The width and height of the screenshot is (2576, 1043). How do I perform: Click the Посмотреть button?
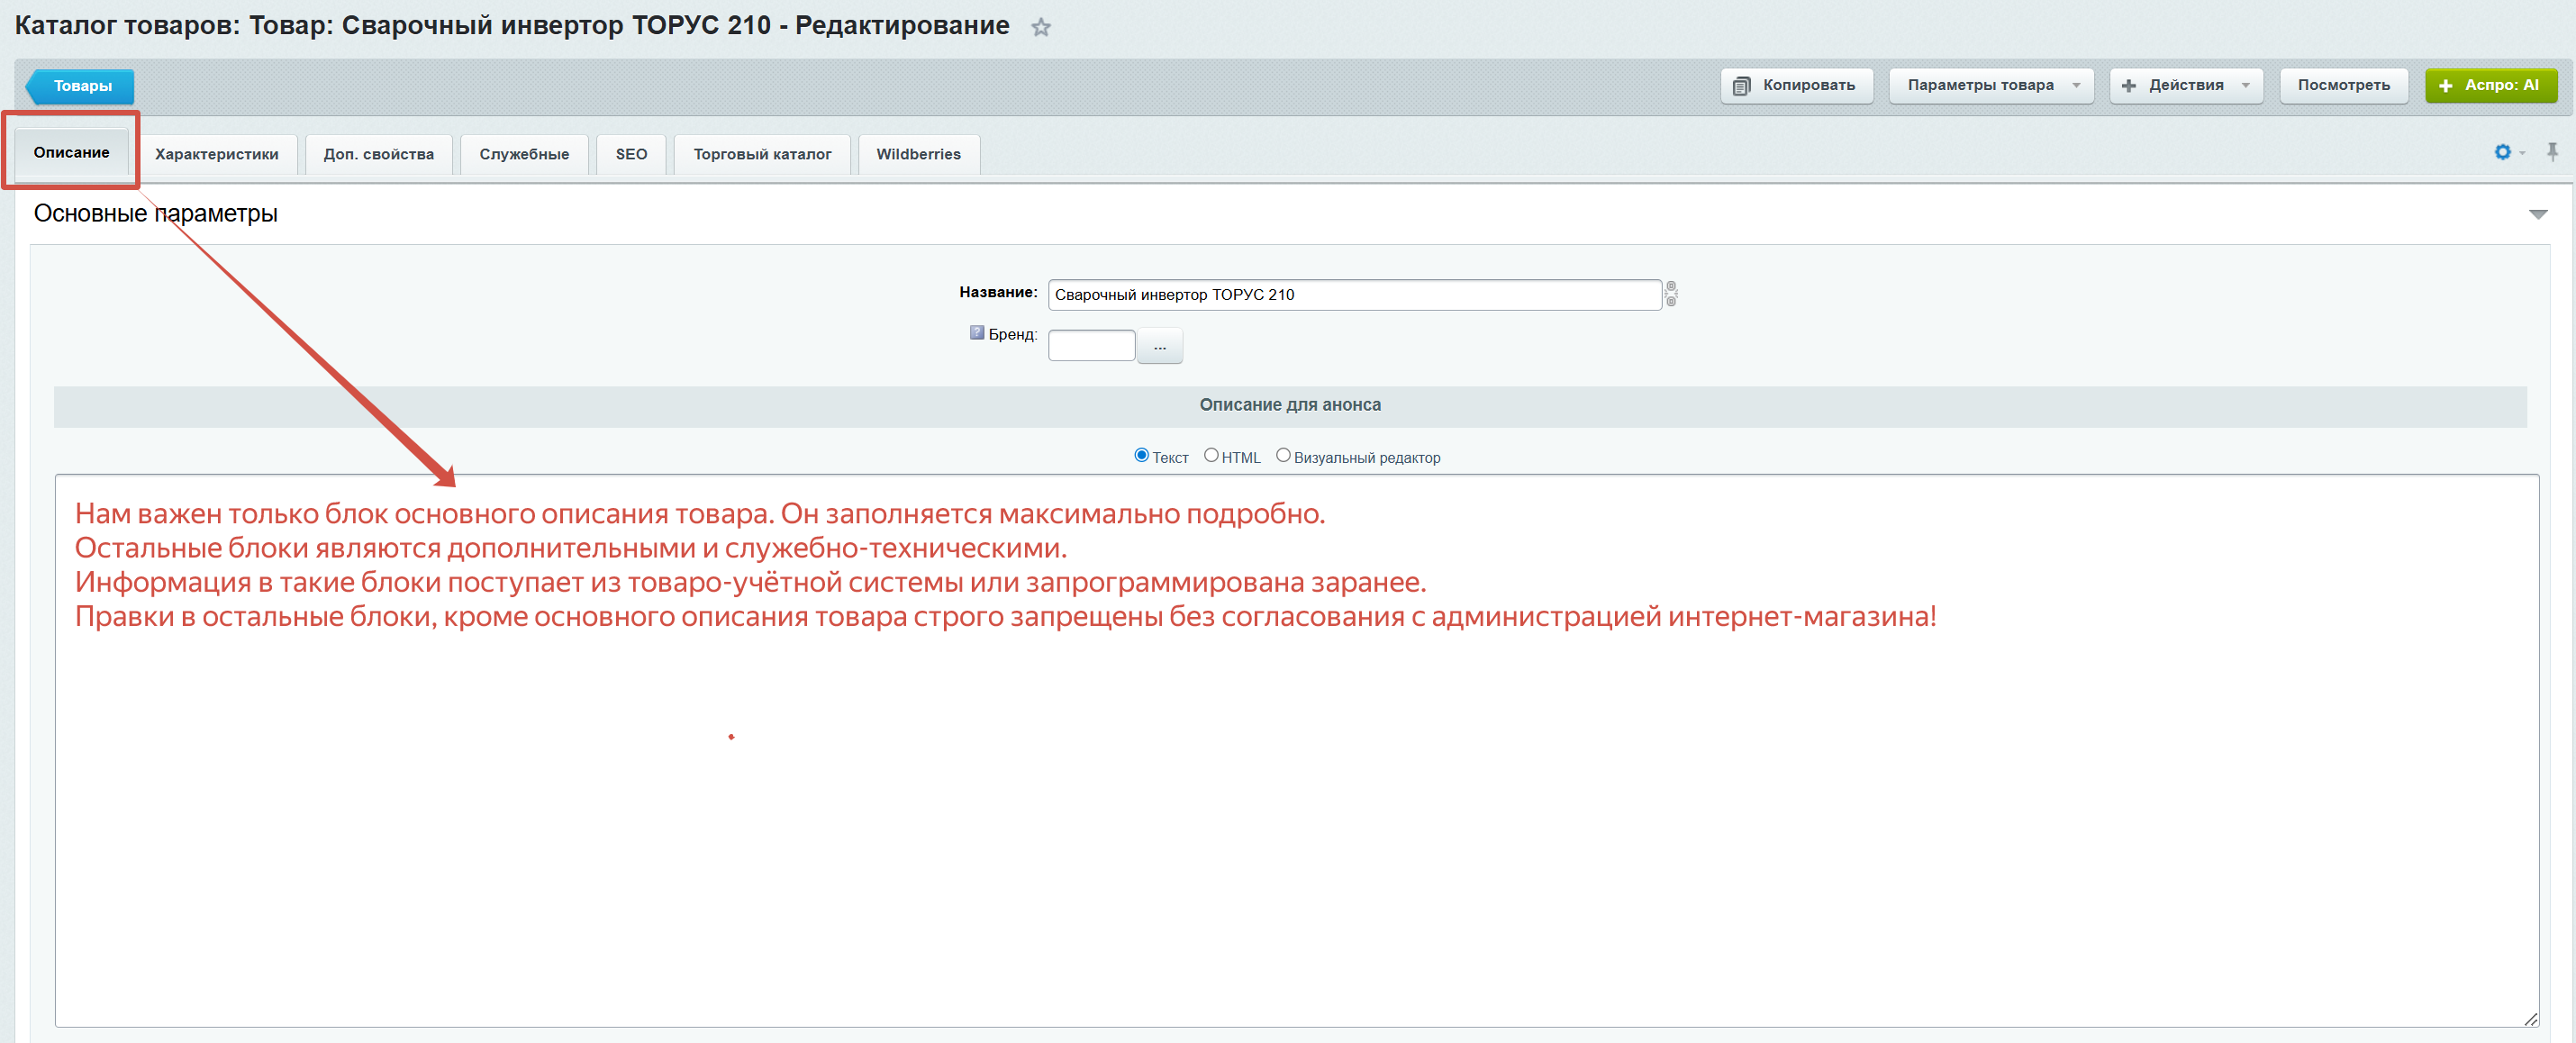tap(2343, 86)
